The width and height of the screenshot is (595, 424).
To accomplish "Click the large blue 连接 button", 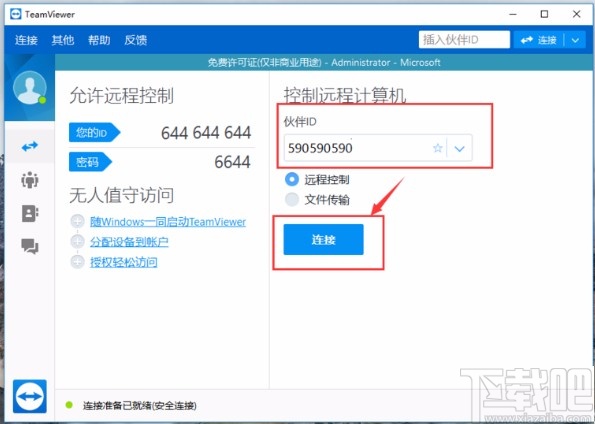I will pyautogui.click(x=323, y=240).
